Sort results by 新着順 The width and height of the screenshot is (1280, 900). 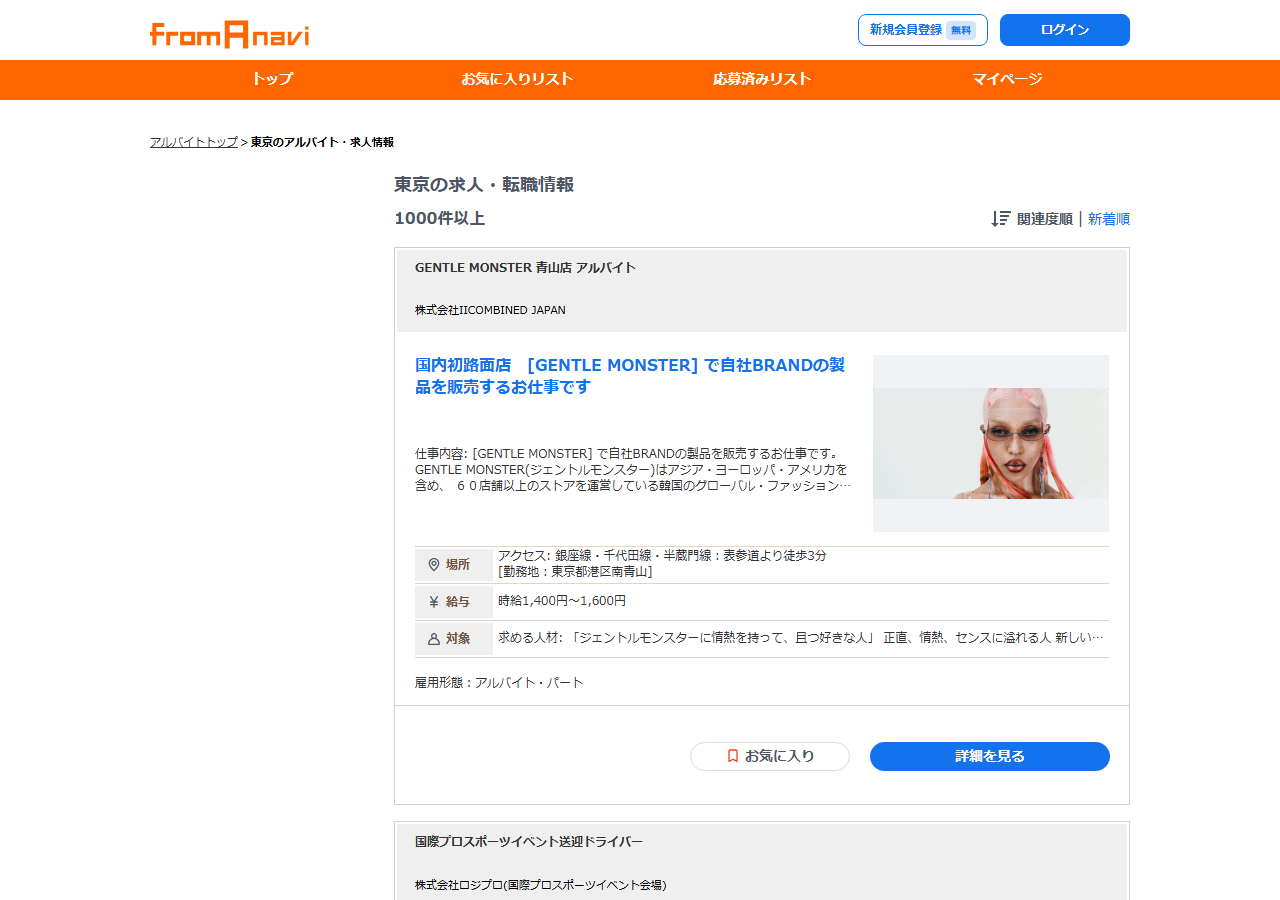(x=1109, y=219)
